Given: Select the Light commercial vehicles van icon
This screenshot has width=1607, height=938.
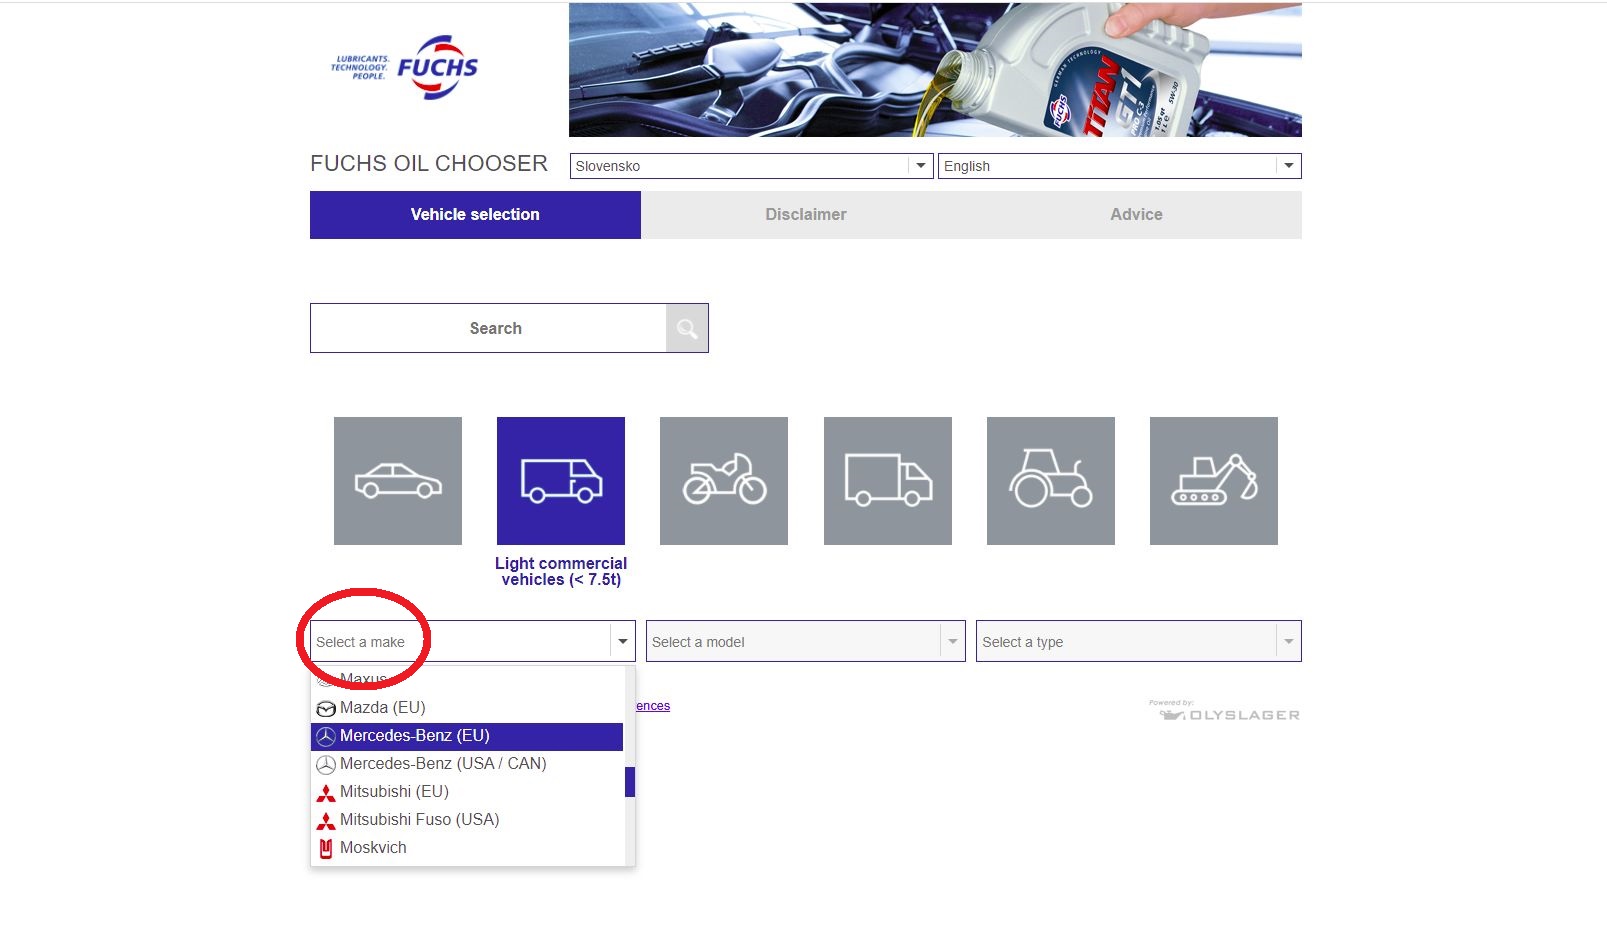Looking at the screenshot, I should 561,481.
